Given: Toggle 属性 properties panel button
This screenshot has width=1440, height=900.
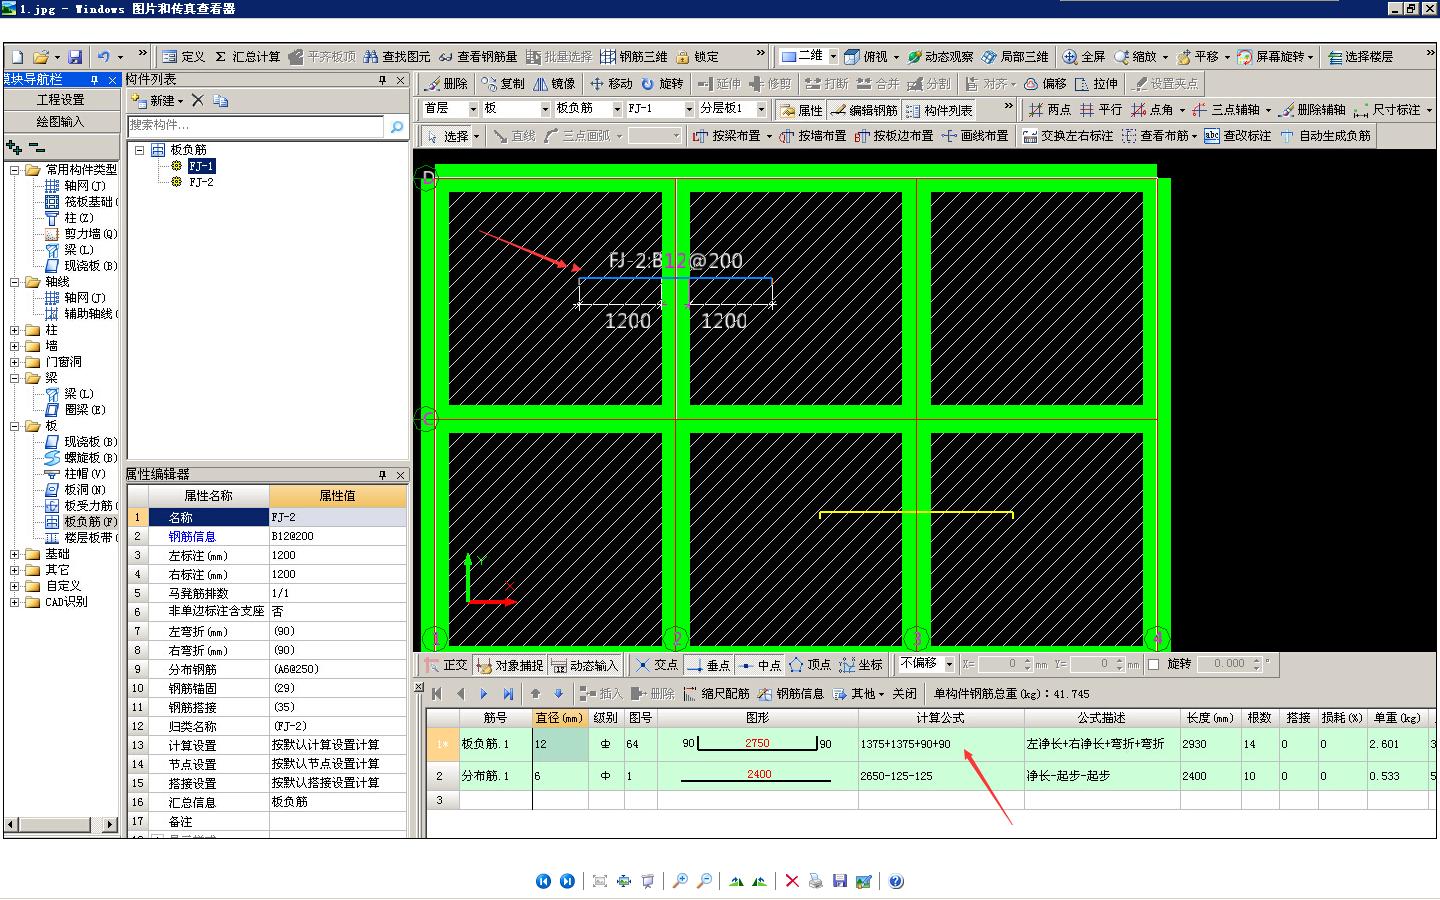Looking at the screenshot, I should pos(801,110).
